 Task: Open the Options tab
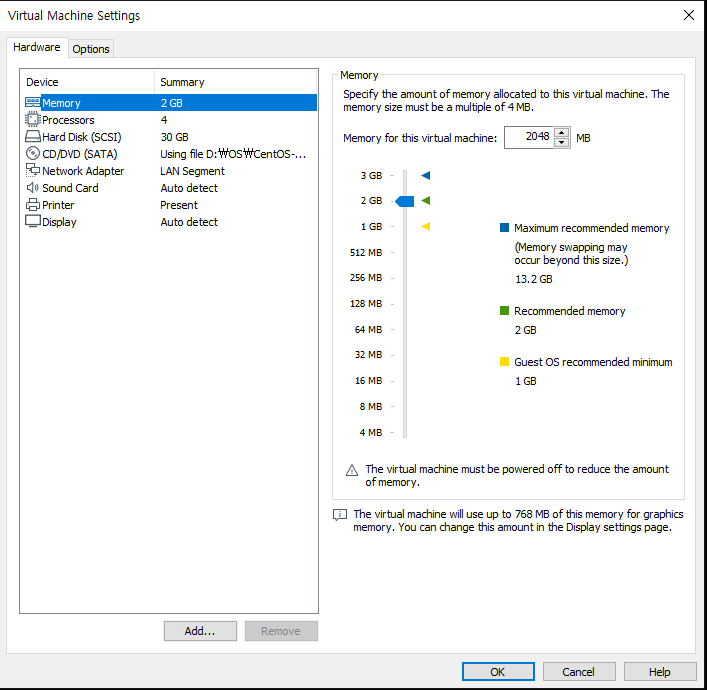(x=91, y=49)
